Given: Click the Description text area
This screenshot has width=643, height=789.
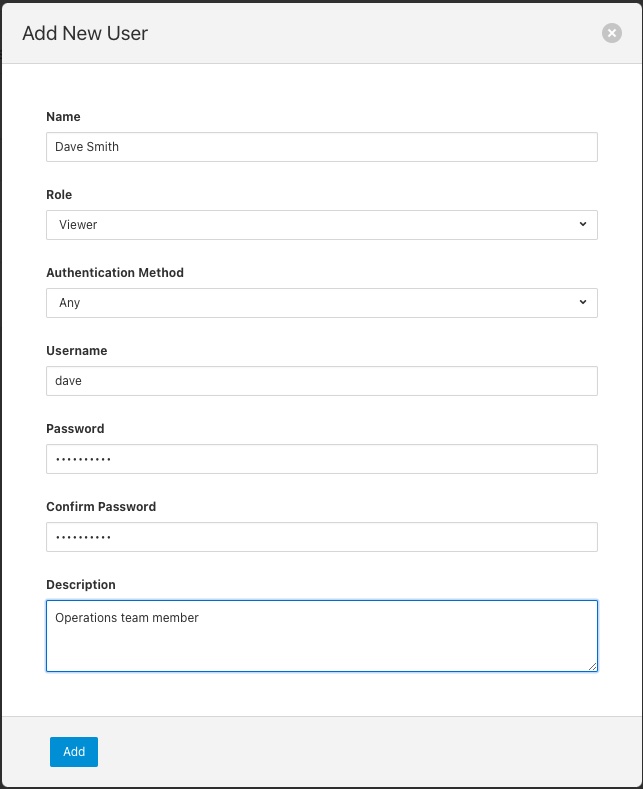Looking at the screenshot, I should (x=321, y=636).
